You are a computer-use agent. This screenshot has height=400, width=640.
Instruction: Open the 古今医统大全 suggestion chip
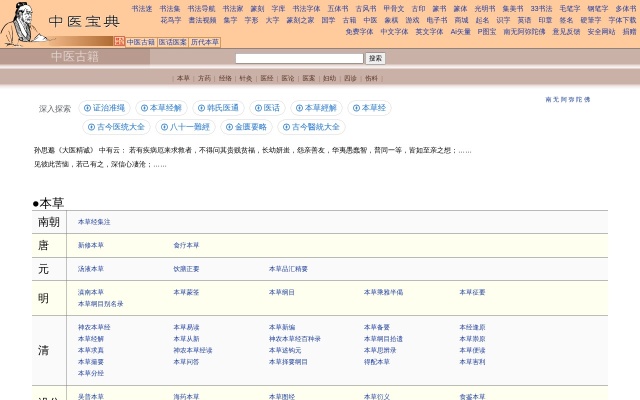coord(115,127)
